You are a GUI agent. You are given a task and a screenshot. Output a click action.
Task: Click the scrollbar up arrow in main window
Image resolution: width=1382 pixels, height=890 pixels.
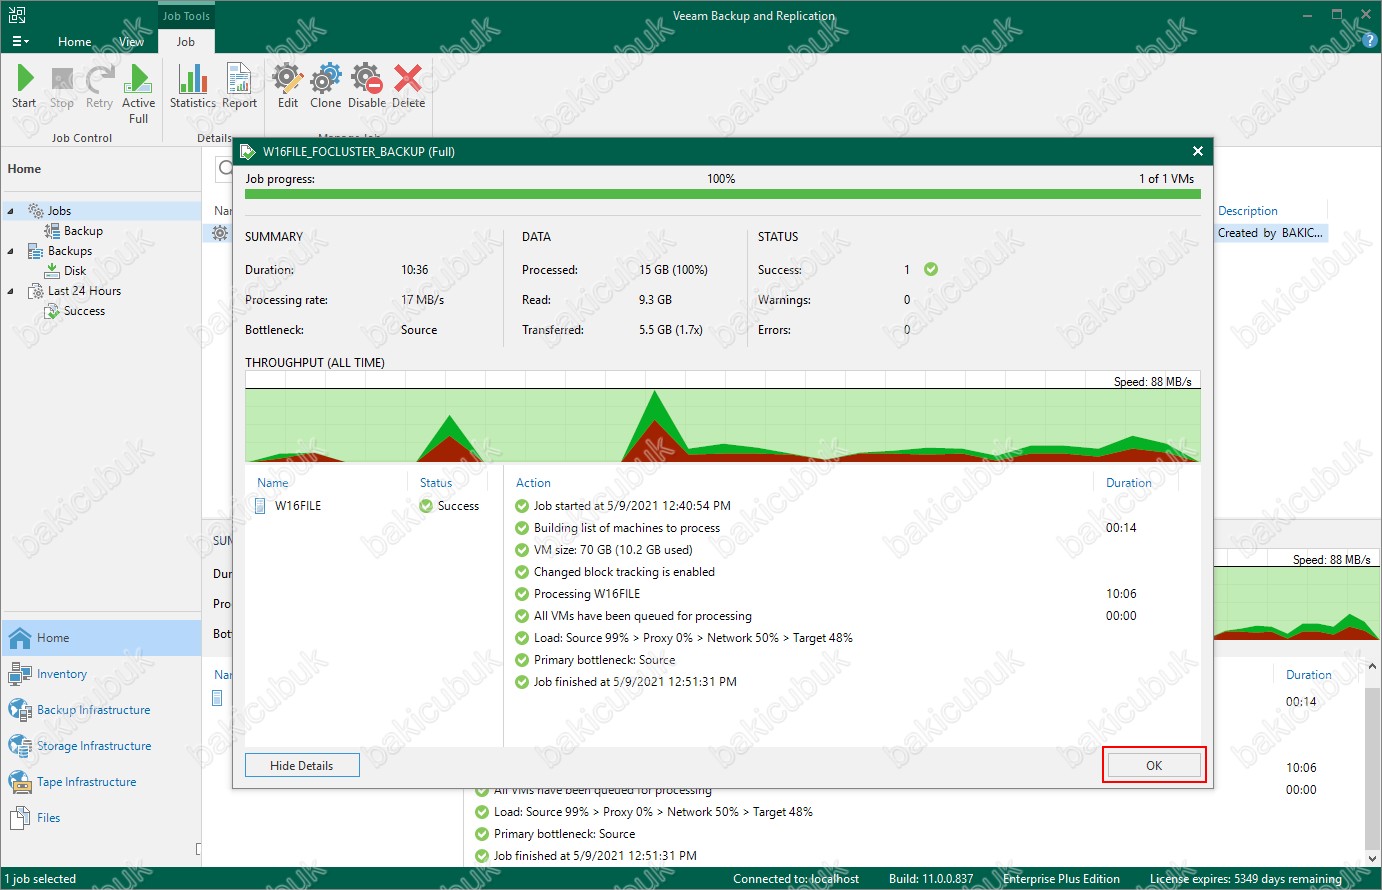click(x=1372, y=667)
